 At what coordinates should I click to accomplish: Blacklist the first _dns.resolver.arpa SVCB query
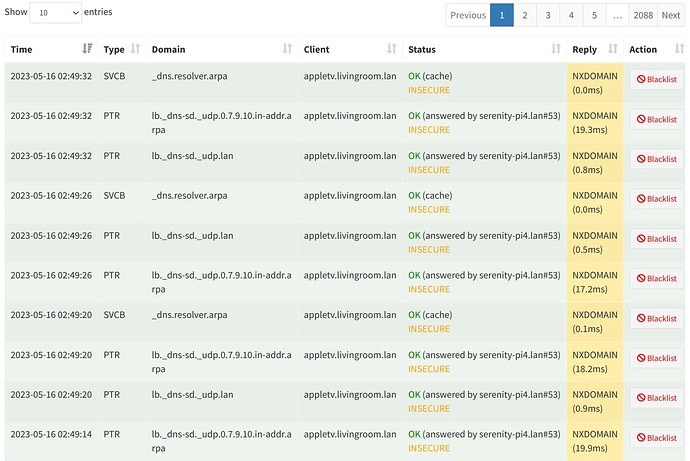point(656,79)
